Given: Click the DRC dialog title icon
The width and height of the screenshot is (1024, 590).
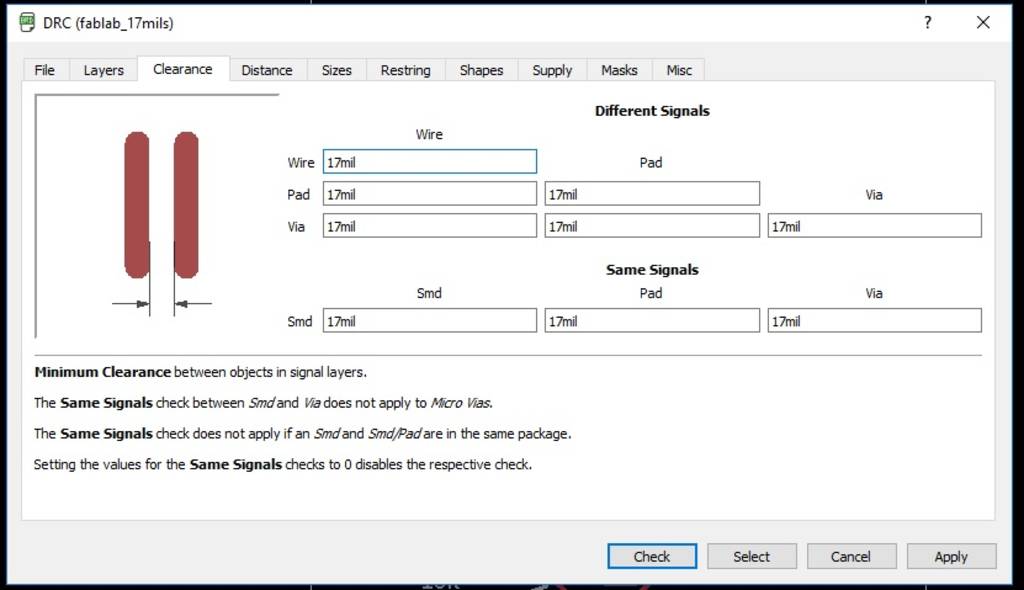Looking at the screenshot, I should (x=27, y=22).
